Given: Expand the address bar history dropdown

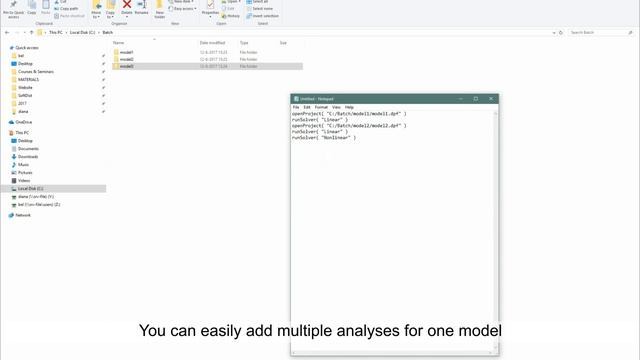Looking at the screenshot, I should (x=554, y=32).
